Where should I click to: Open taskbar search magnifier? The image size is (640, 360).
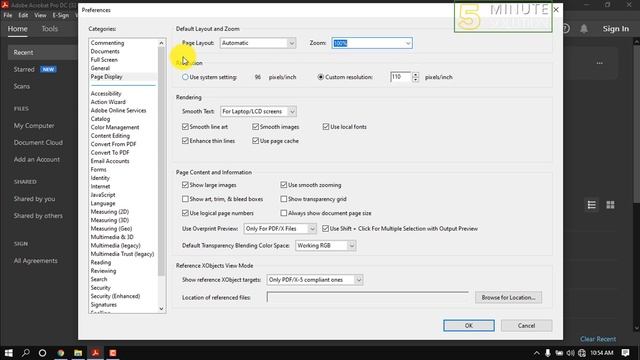pos(25,353)
